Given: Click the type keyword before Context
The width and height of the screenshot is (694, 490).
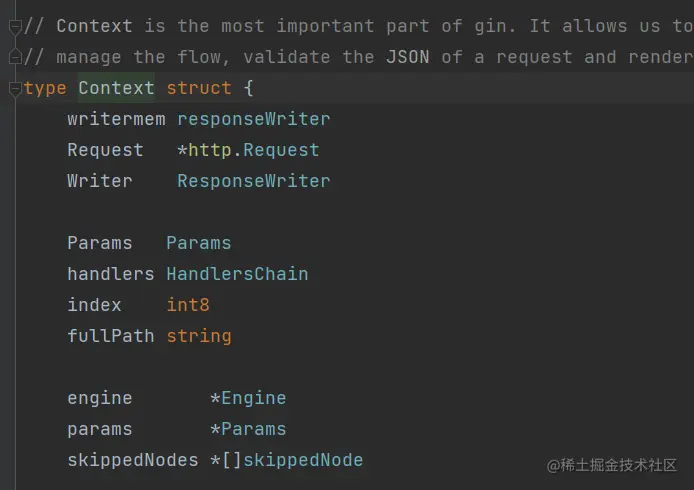Looking at the screenshot, I should click(x=45, y=88).
